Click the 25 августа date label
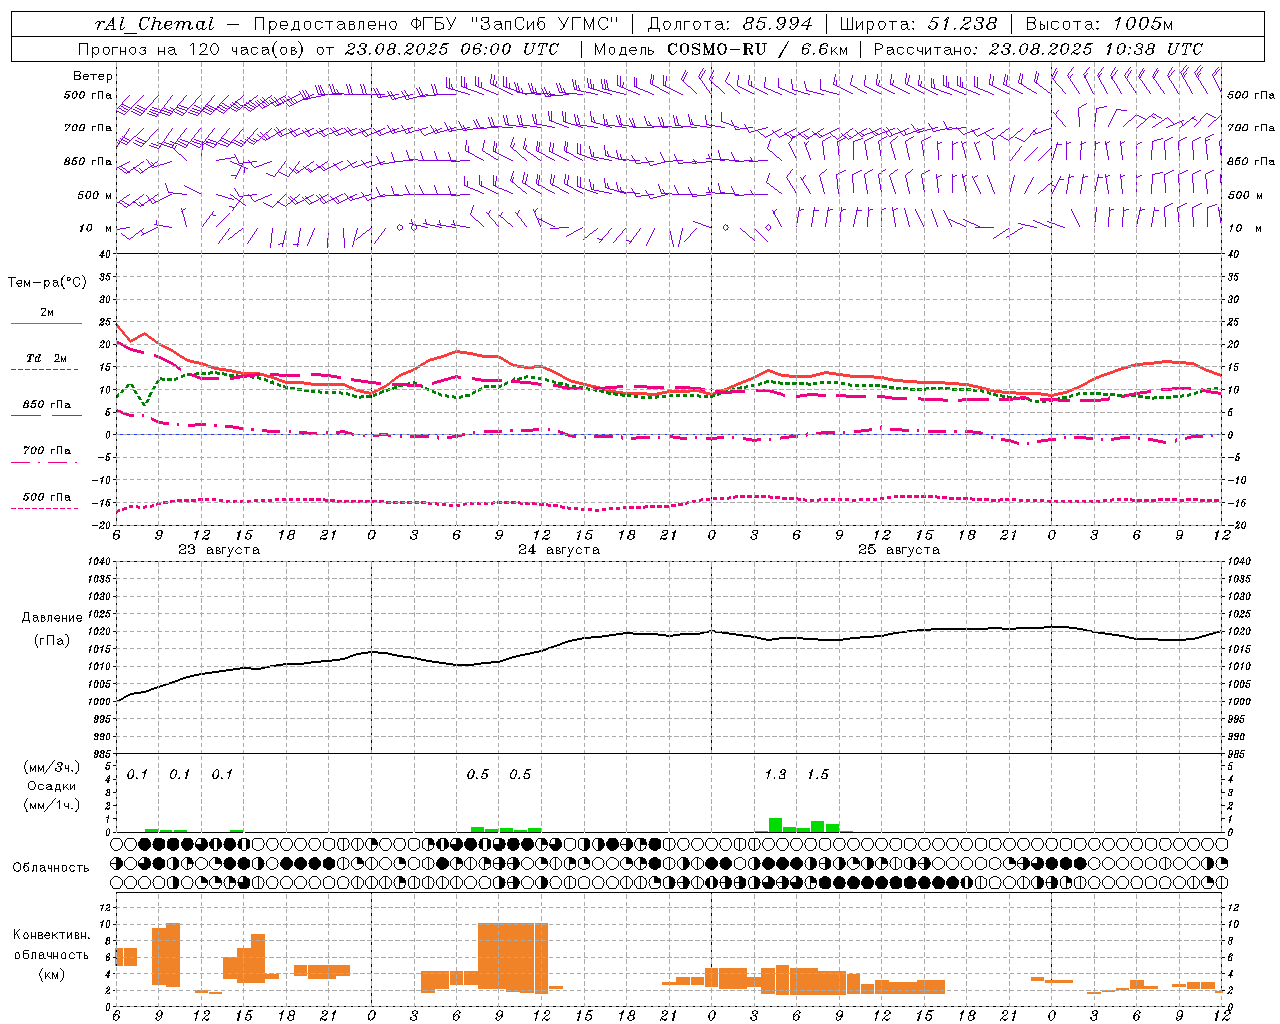 [899, 550]
